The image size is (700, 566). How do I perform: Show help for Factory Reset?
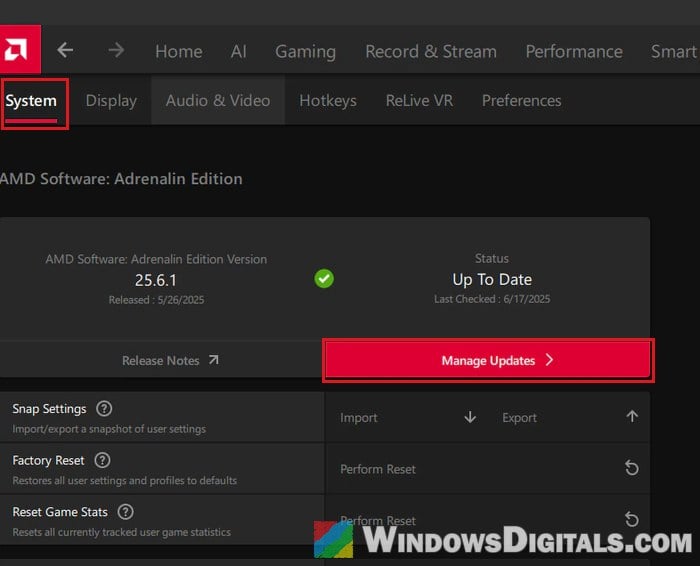click(x=102, y=460)
